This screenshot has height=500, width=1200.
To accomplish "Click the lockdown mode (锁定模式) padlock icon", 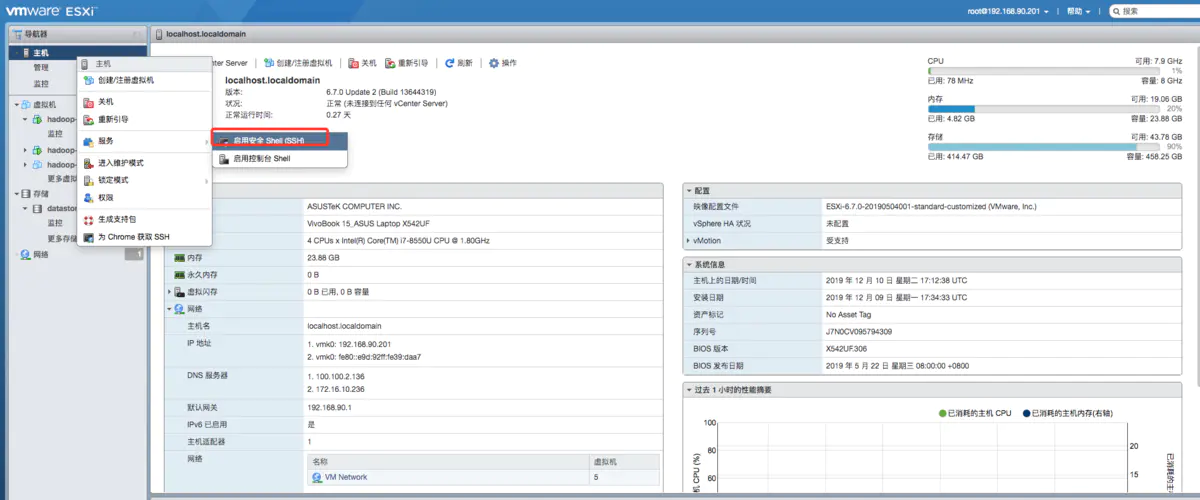I will pos(88,180).
